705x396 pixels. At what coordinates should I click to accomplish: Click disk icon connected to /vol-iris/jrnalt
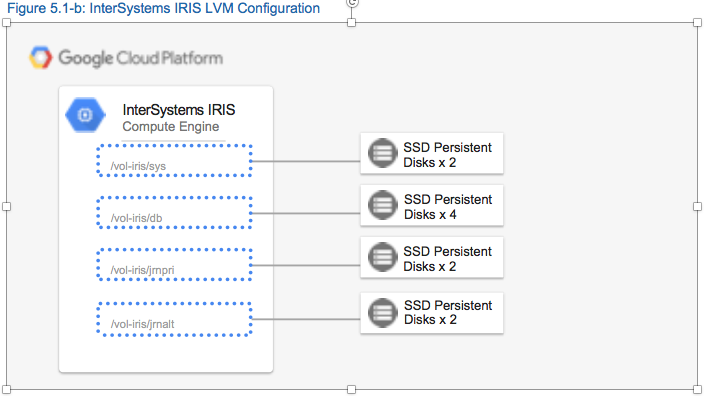(x=383, y=312)
